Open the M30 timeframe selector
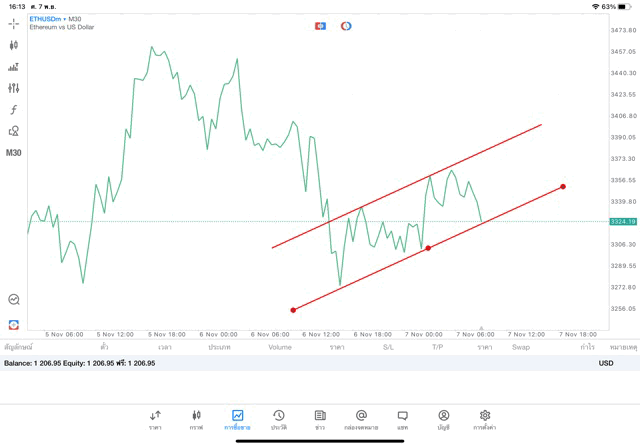 coord(14,153)
